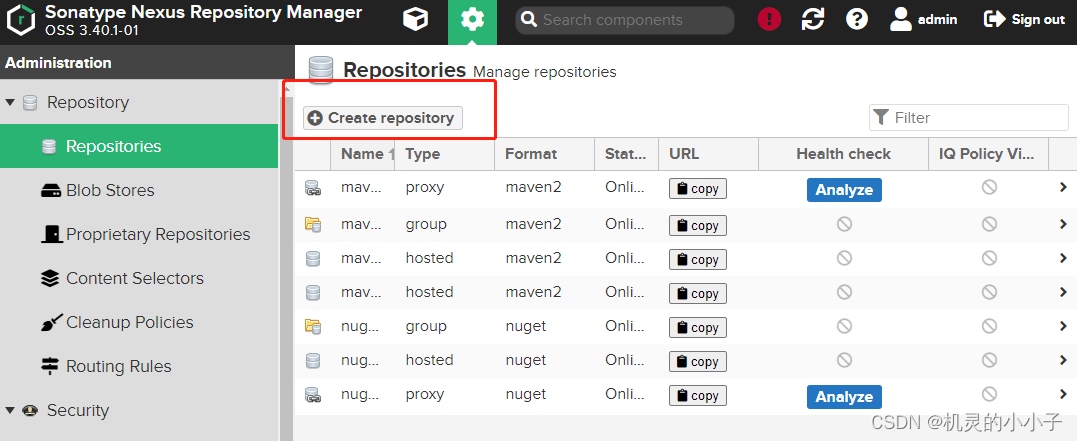Screen dimensions: 1077x441
Task: Open the Help question mark menu
Action: point(857,19)
